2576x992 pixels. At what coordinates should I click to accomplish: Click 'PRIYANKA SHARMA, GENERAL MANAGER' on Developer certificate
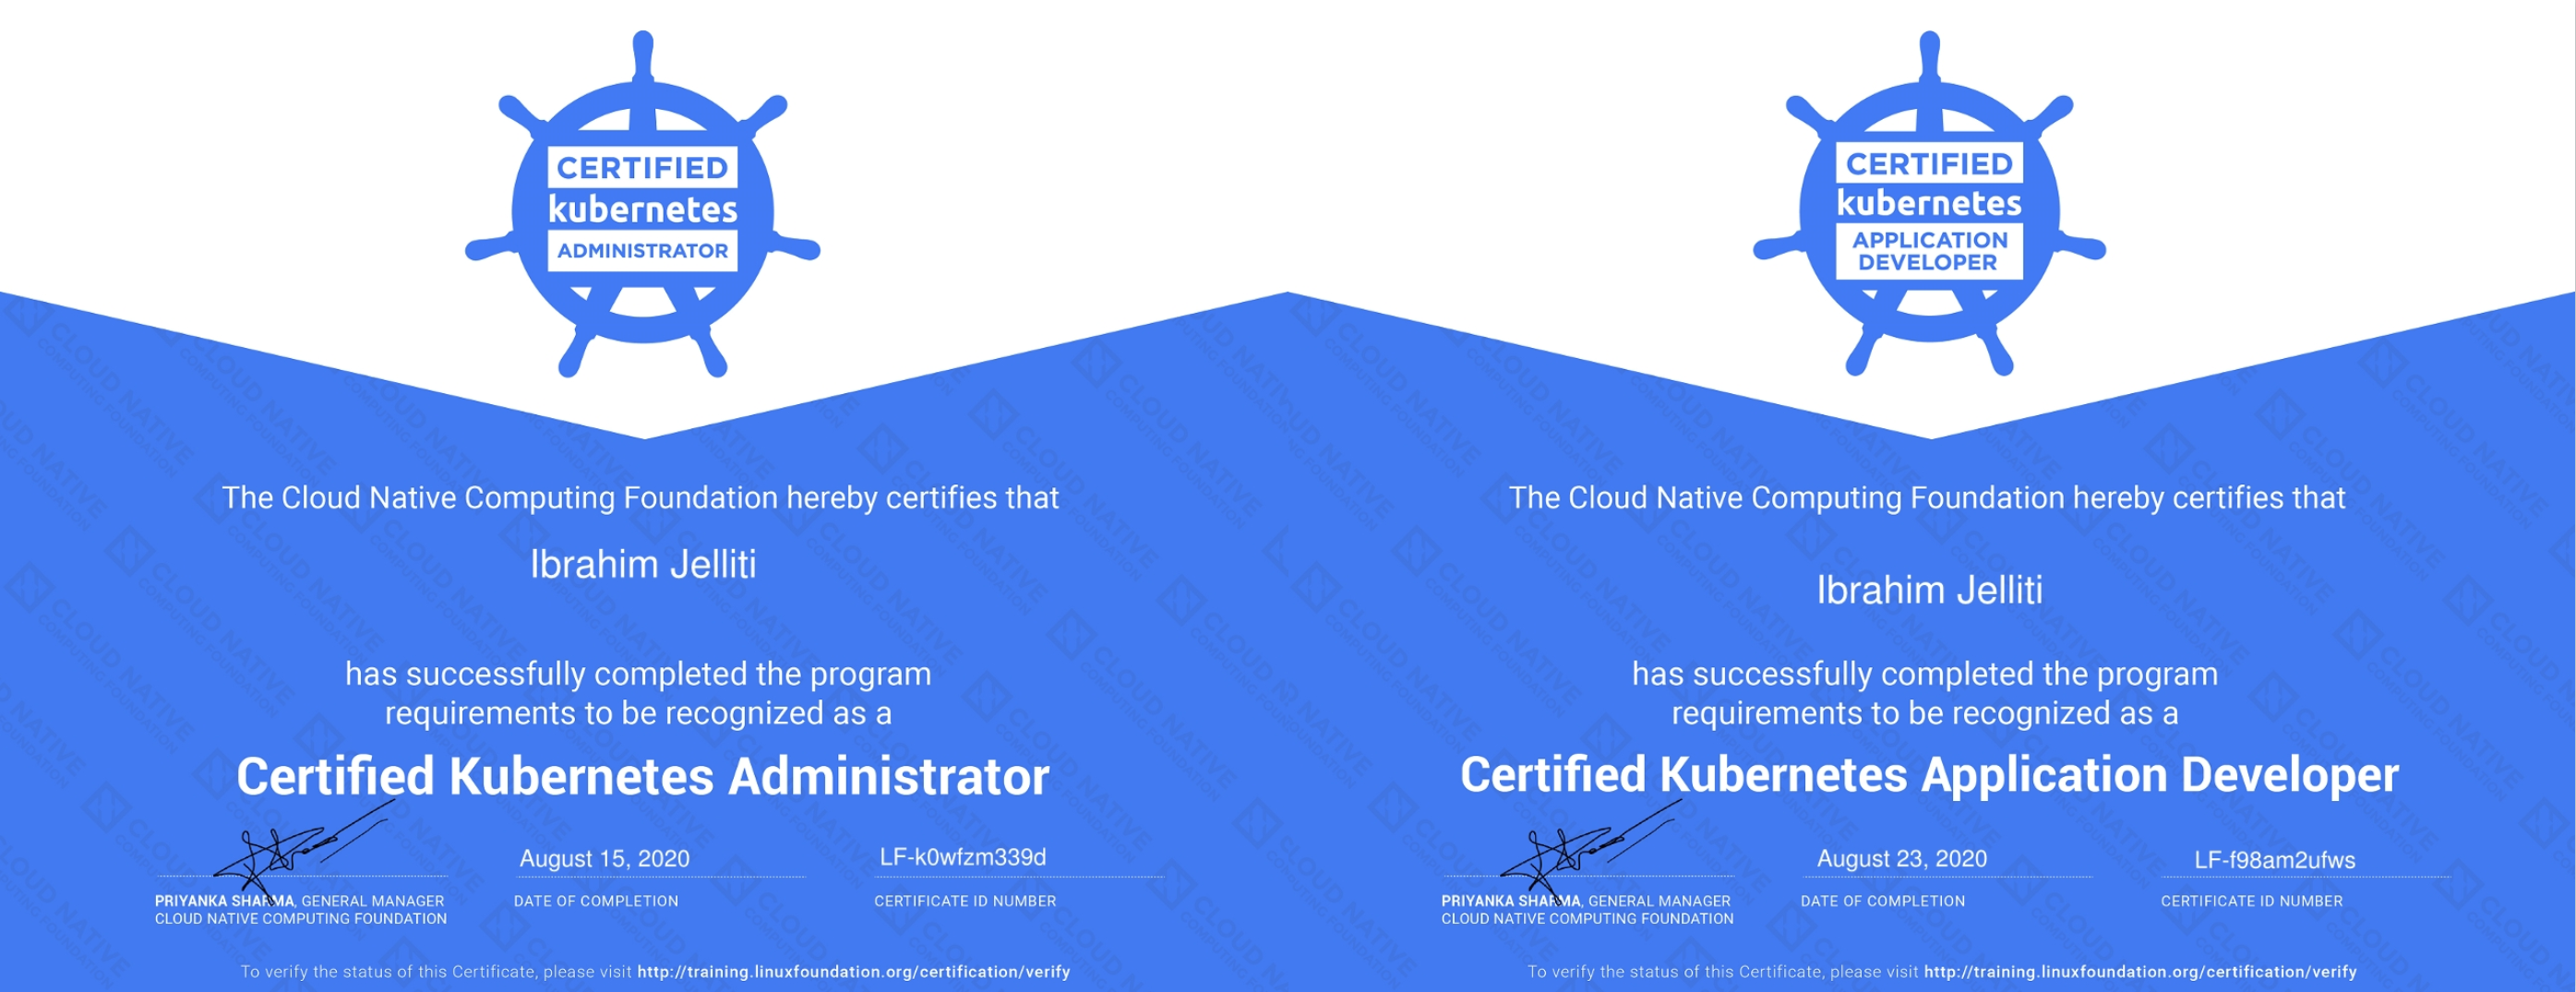(x=1586, y=901)
